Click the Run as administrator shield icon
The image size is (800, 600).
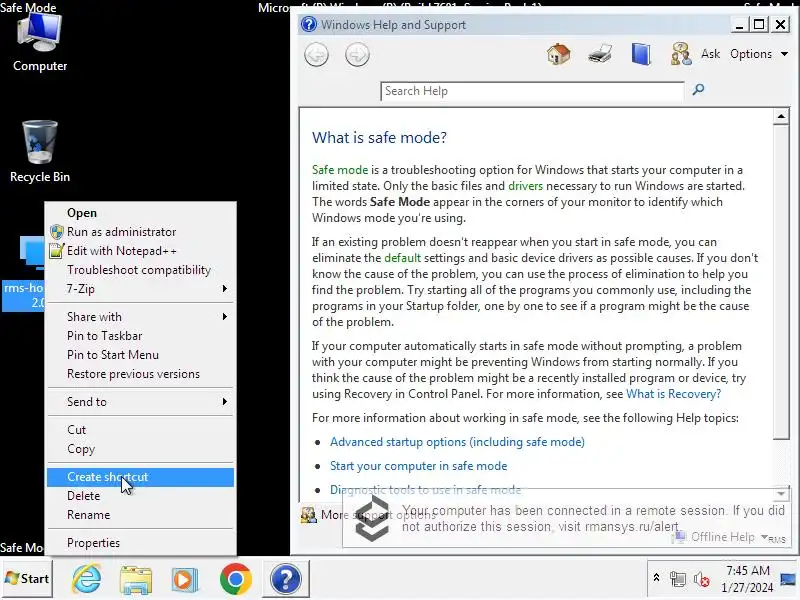(x=57, y=232)
